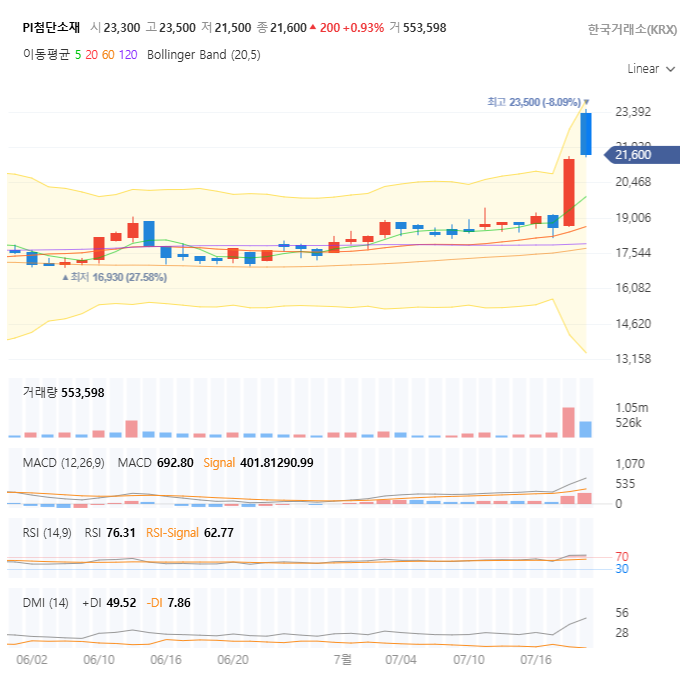
Task: Select the 20-day moving average label
Action: pyautogui.click(x=92, y=55)
